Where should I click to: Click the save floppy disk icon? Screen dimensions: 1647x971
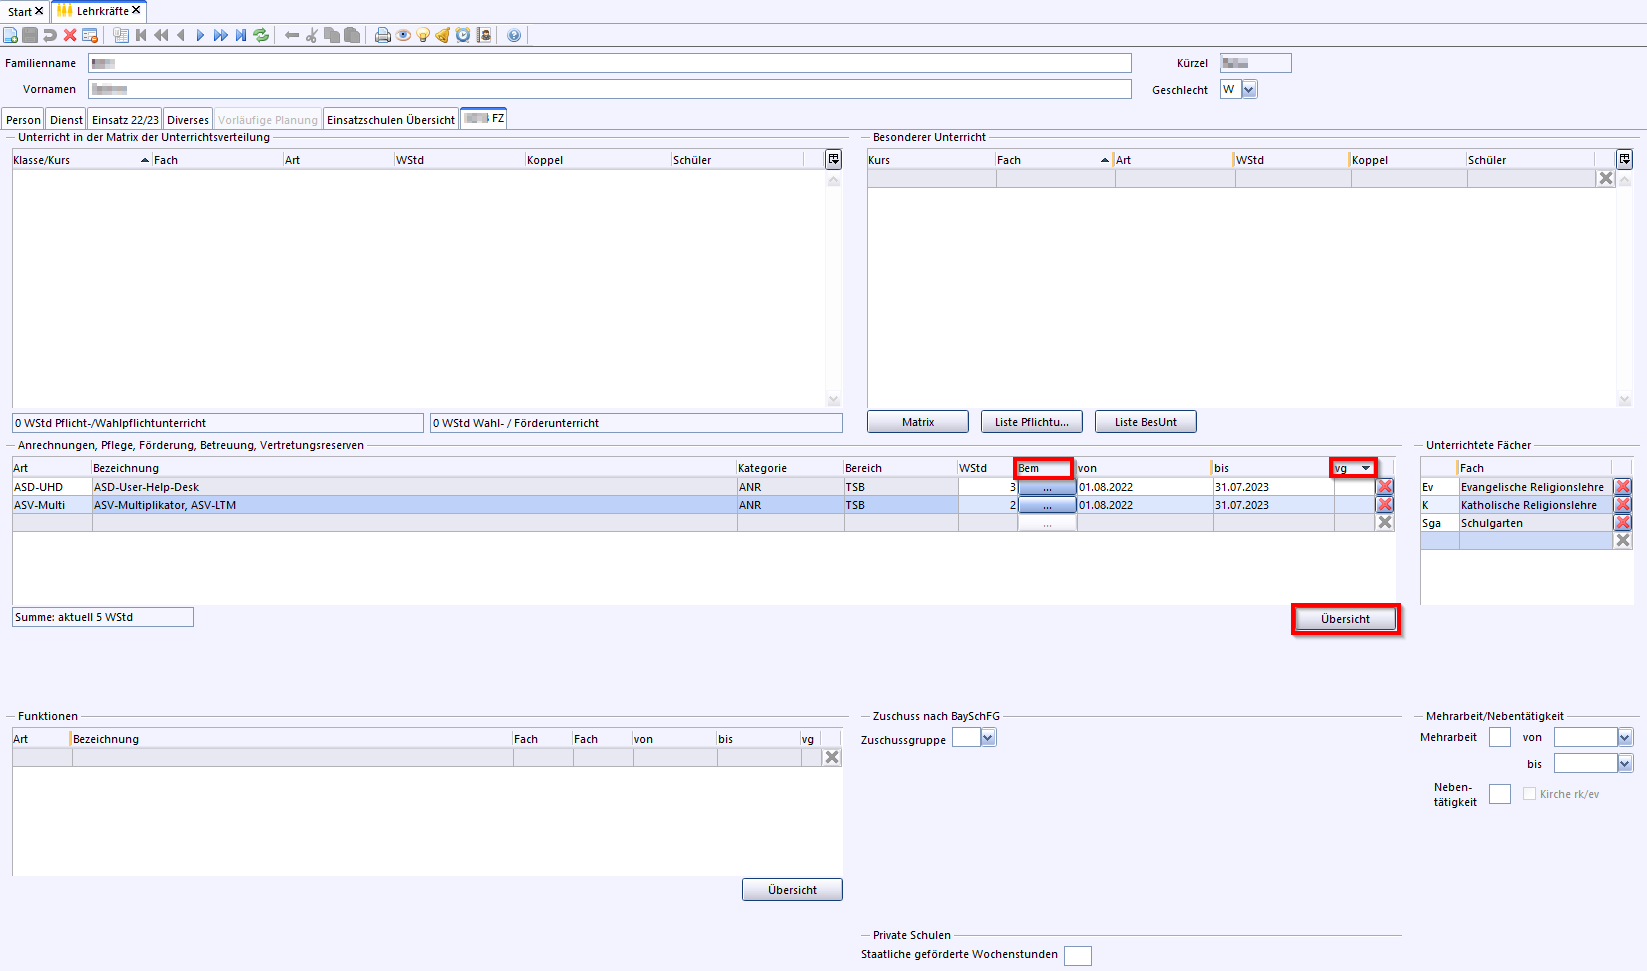point(30,35)
